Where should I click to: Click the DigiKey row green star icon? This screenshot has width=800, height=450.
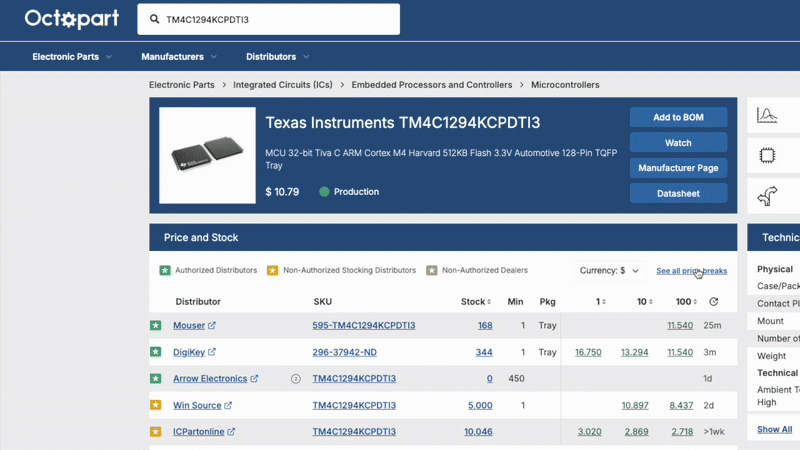tap(156, 352)
